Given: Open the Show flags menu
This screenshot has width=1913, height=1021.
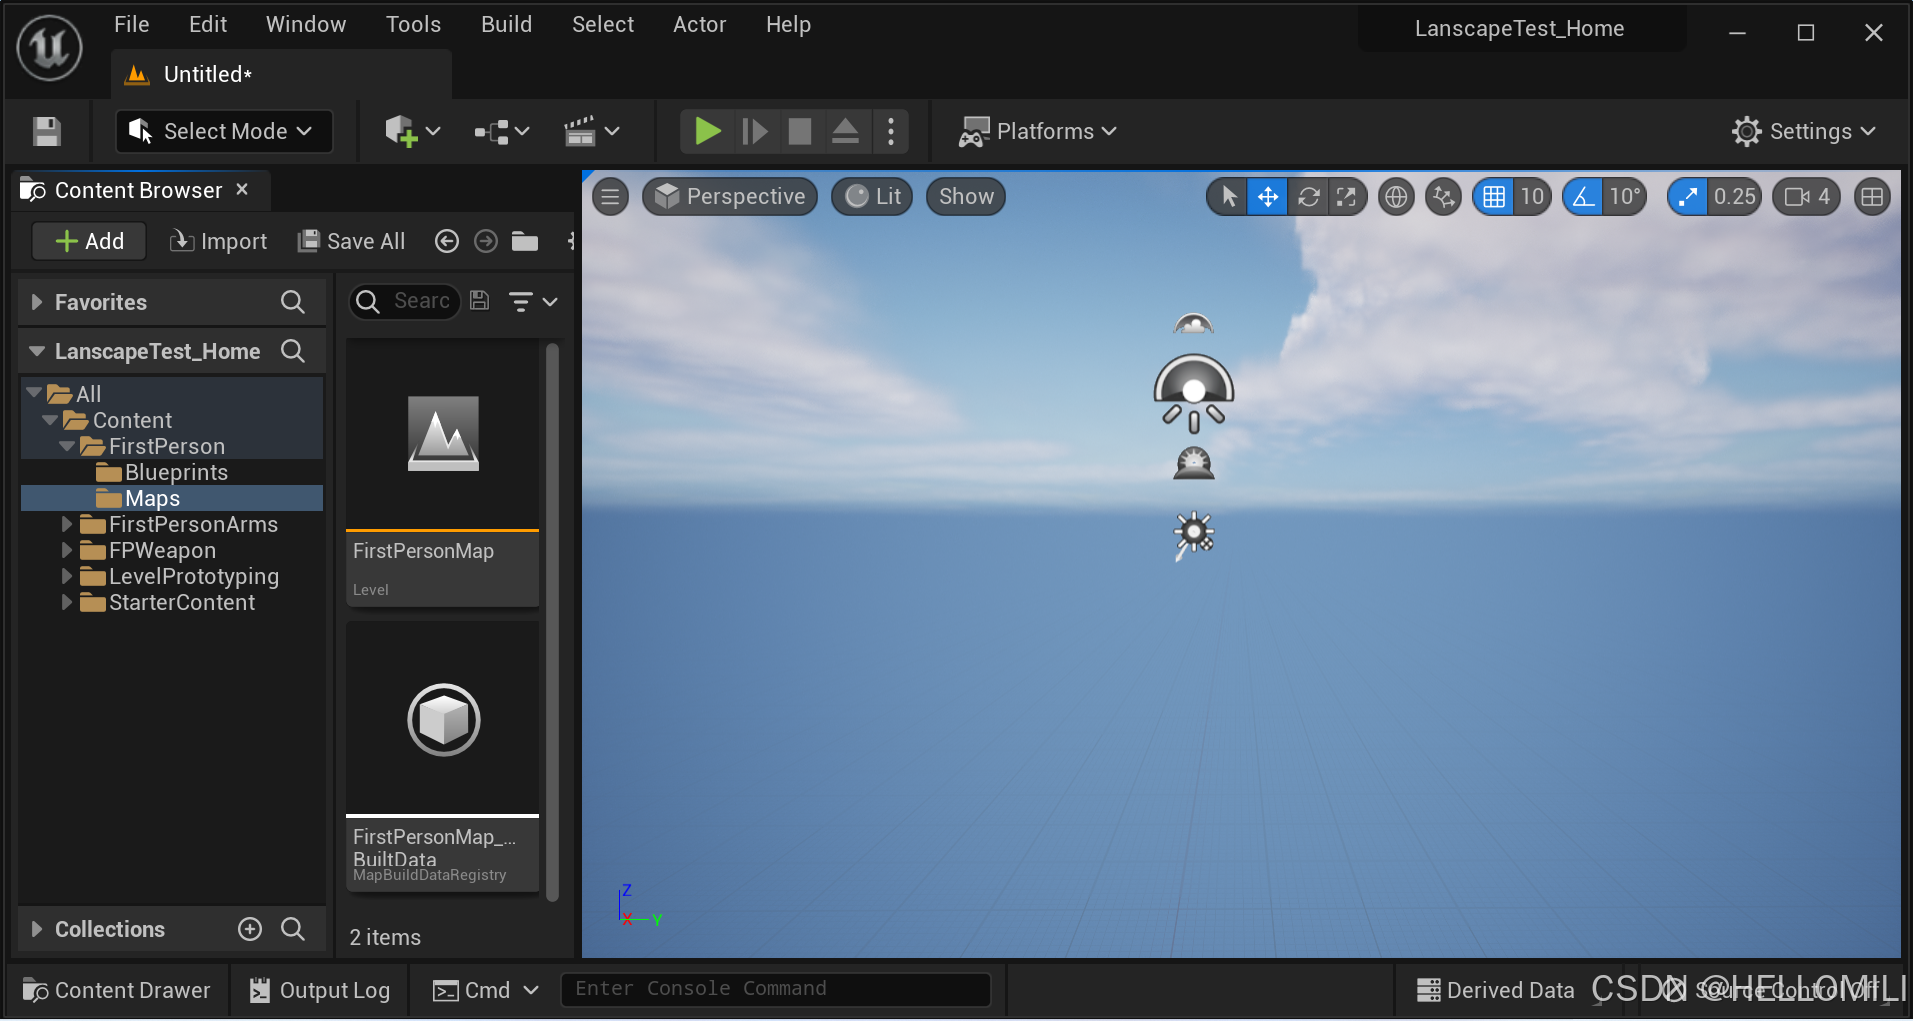Looking at the screenshot, I should pos(966,197).
